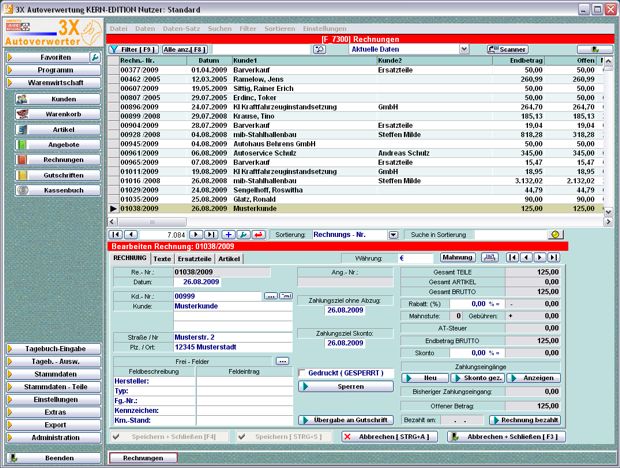This screenshot has width=620, height=468.
Task: Click the Kd.-Nr. input field showing 00999
Action: [x=217, y=296]
